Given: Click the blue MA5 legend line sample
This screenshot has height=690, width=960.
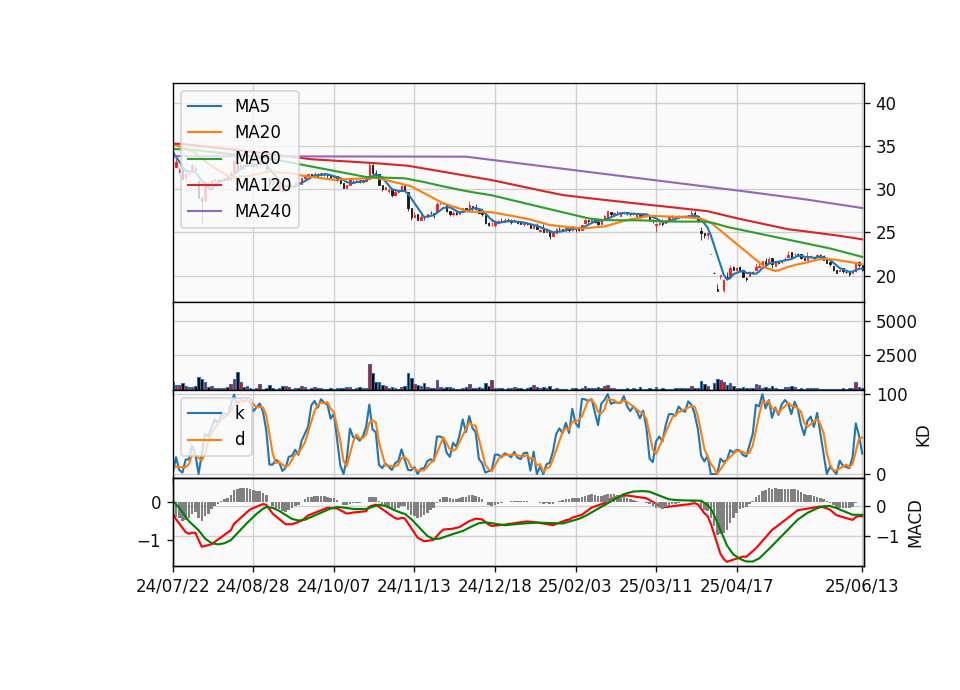Looking at the screenshot, I should coord(204,106).
